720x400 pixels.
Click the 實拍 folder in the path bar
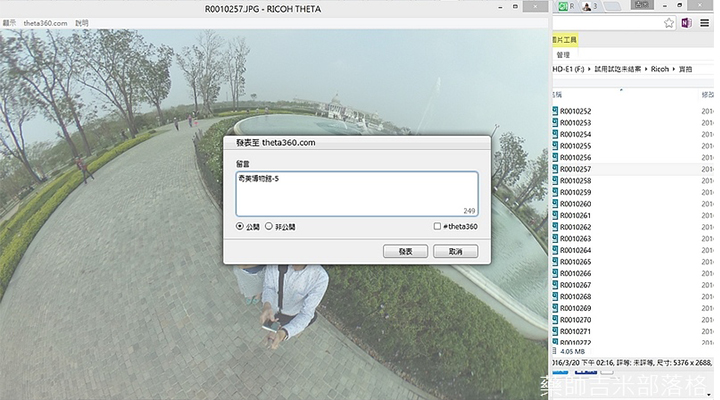point(685,69)
